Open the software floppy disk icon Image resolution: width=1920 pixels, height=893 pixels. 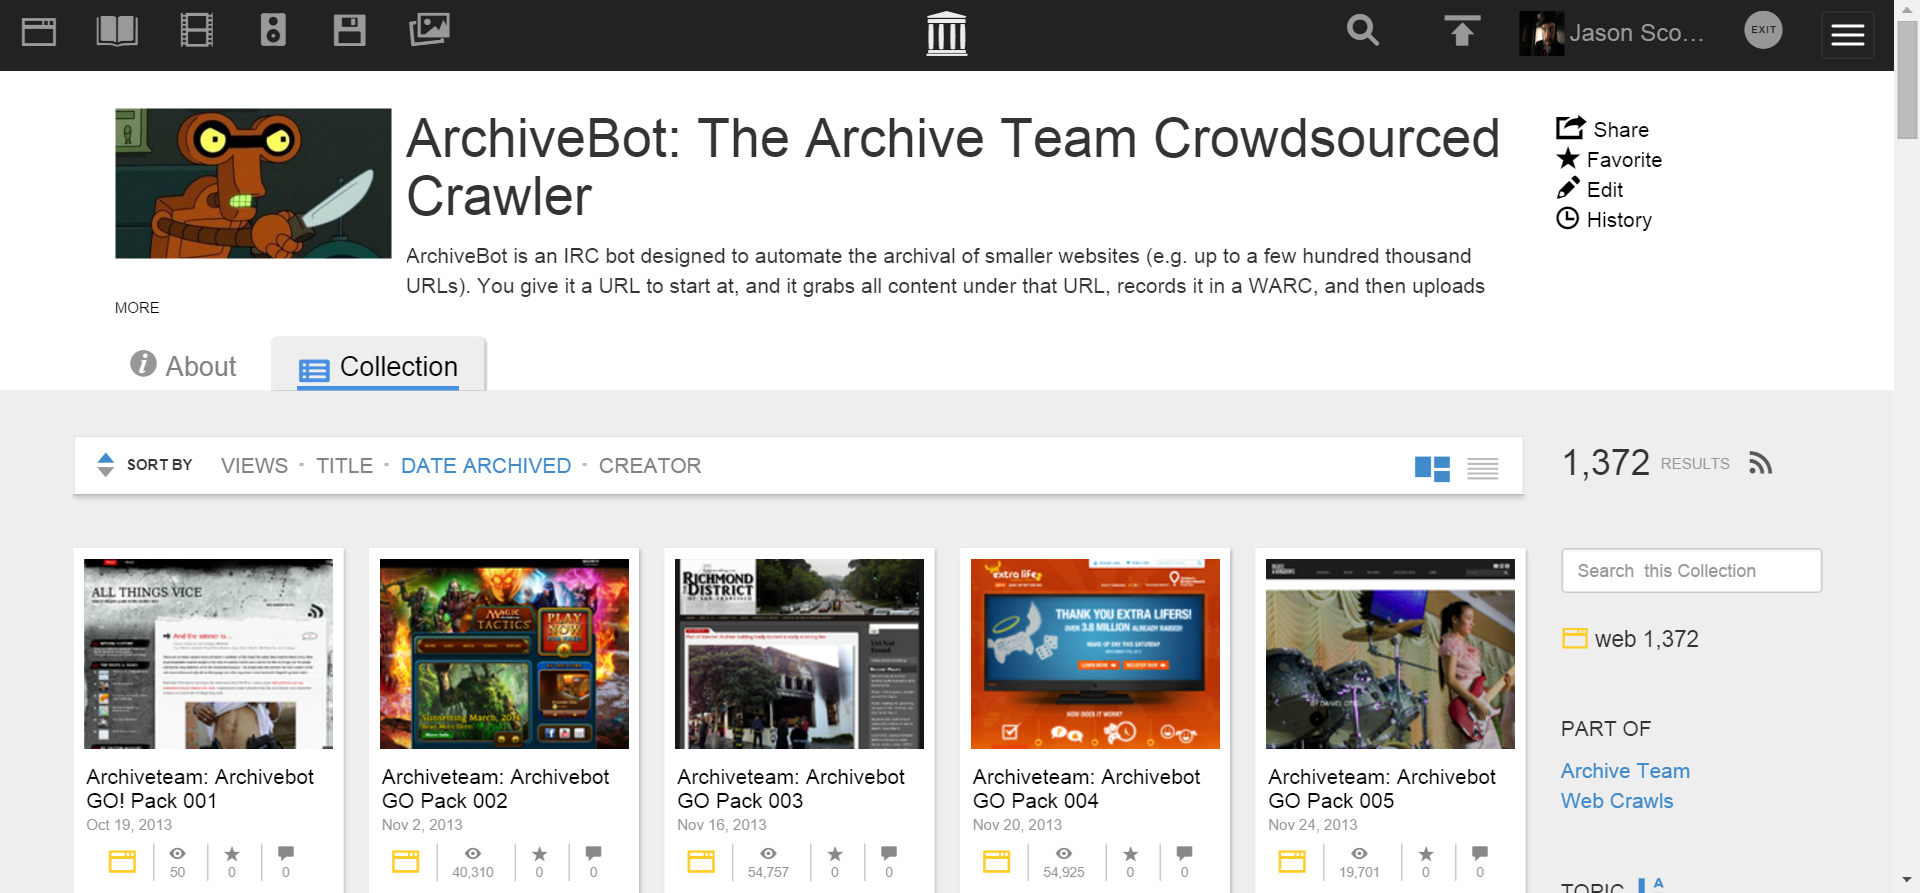click(x=349, y=32)
